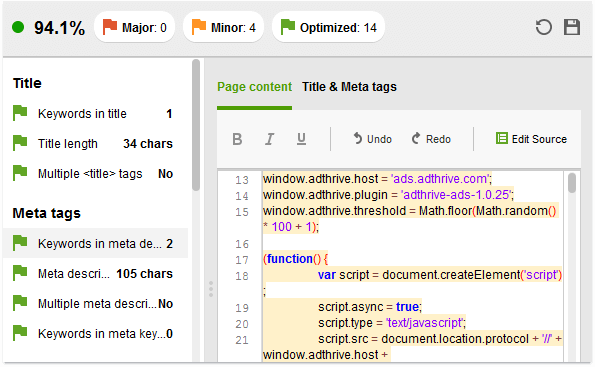Click the red Major flag icon
Screen dimensions: 595x367
pos(110,27)
